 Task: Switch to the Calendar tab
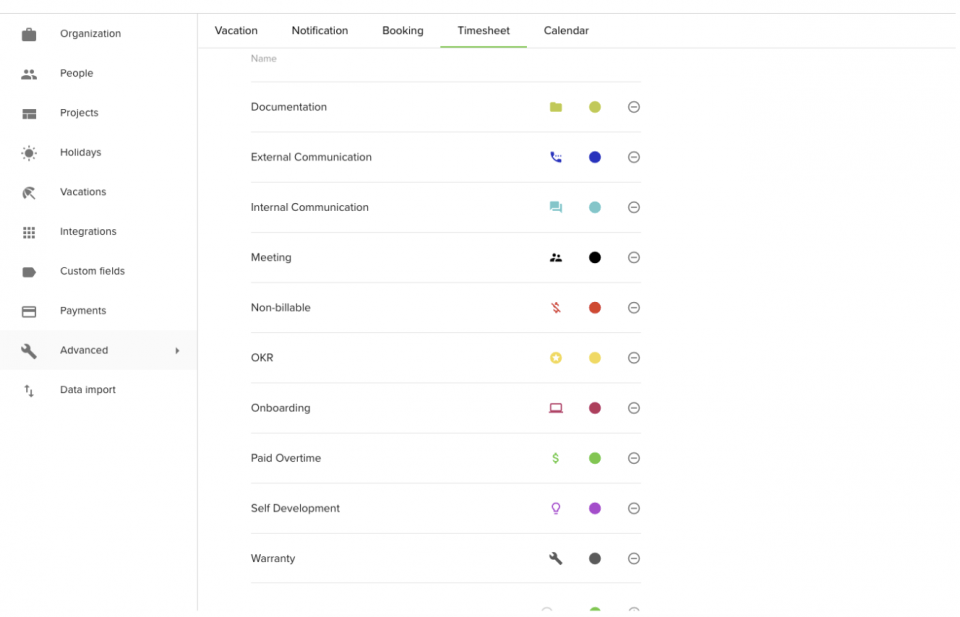coord(566,31)
